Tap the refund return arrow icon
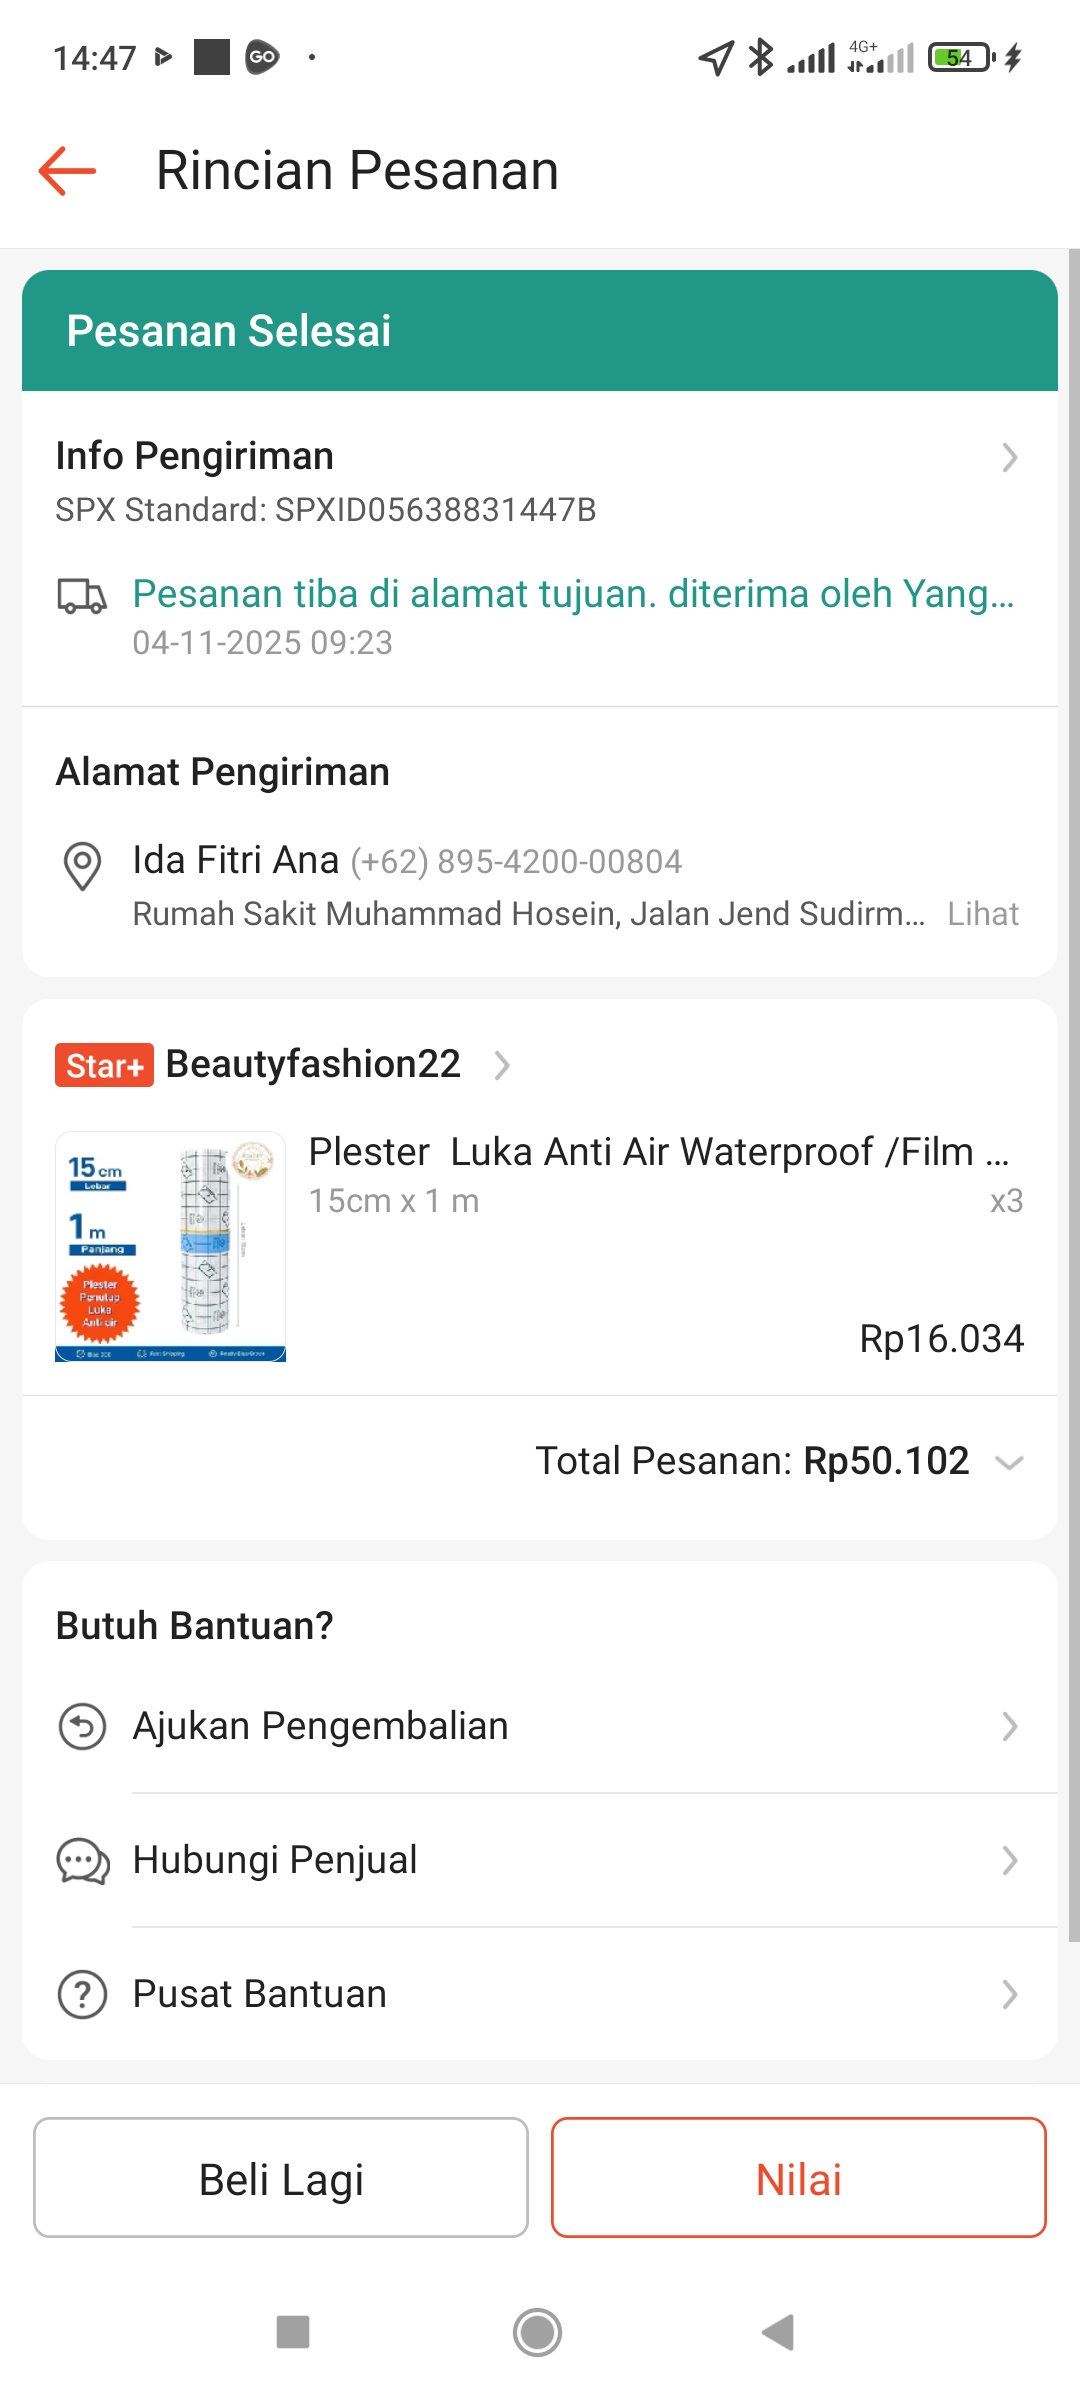The width and height of the screenshot is (1080, 2400). 82,1727
